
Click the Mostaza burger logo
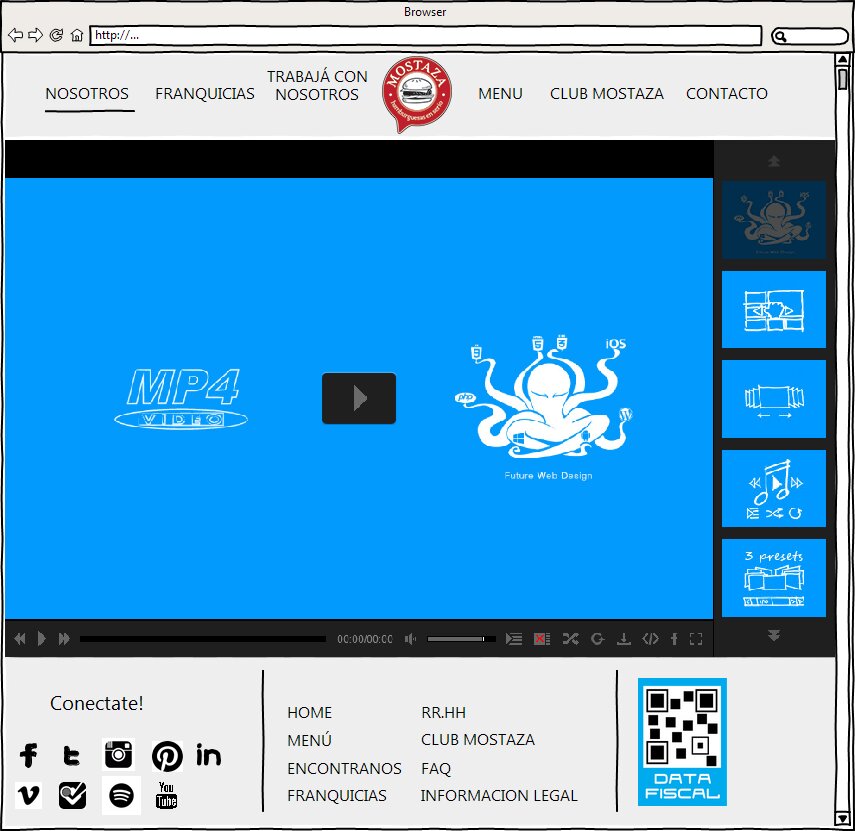[x=417, y=94]
